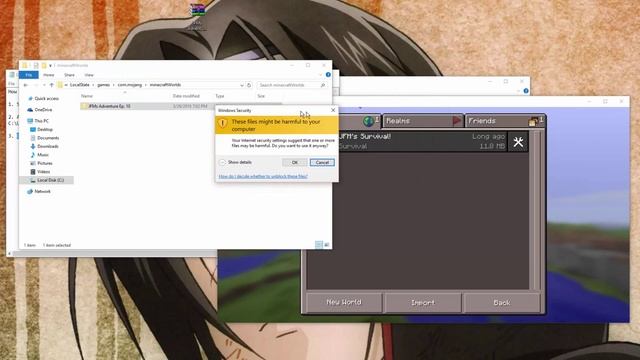This screenshot has height=360, width=640.
Task: Open the View ribbon tab
Action: [x=89, y=75]
